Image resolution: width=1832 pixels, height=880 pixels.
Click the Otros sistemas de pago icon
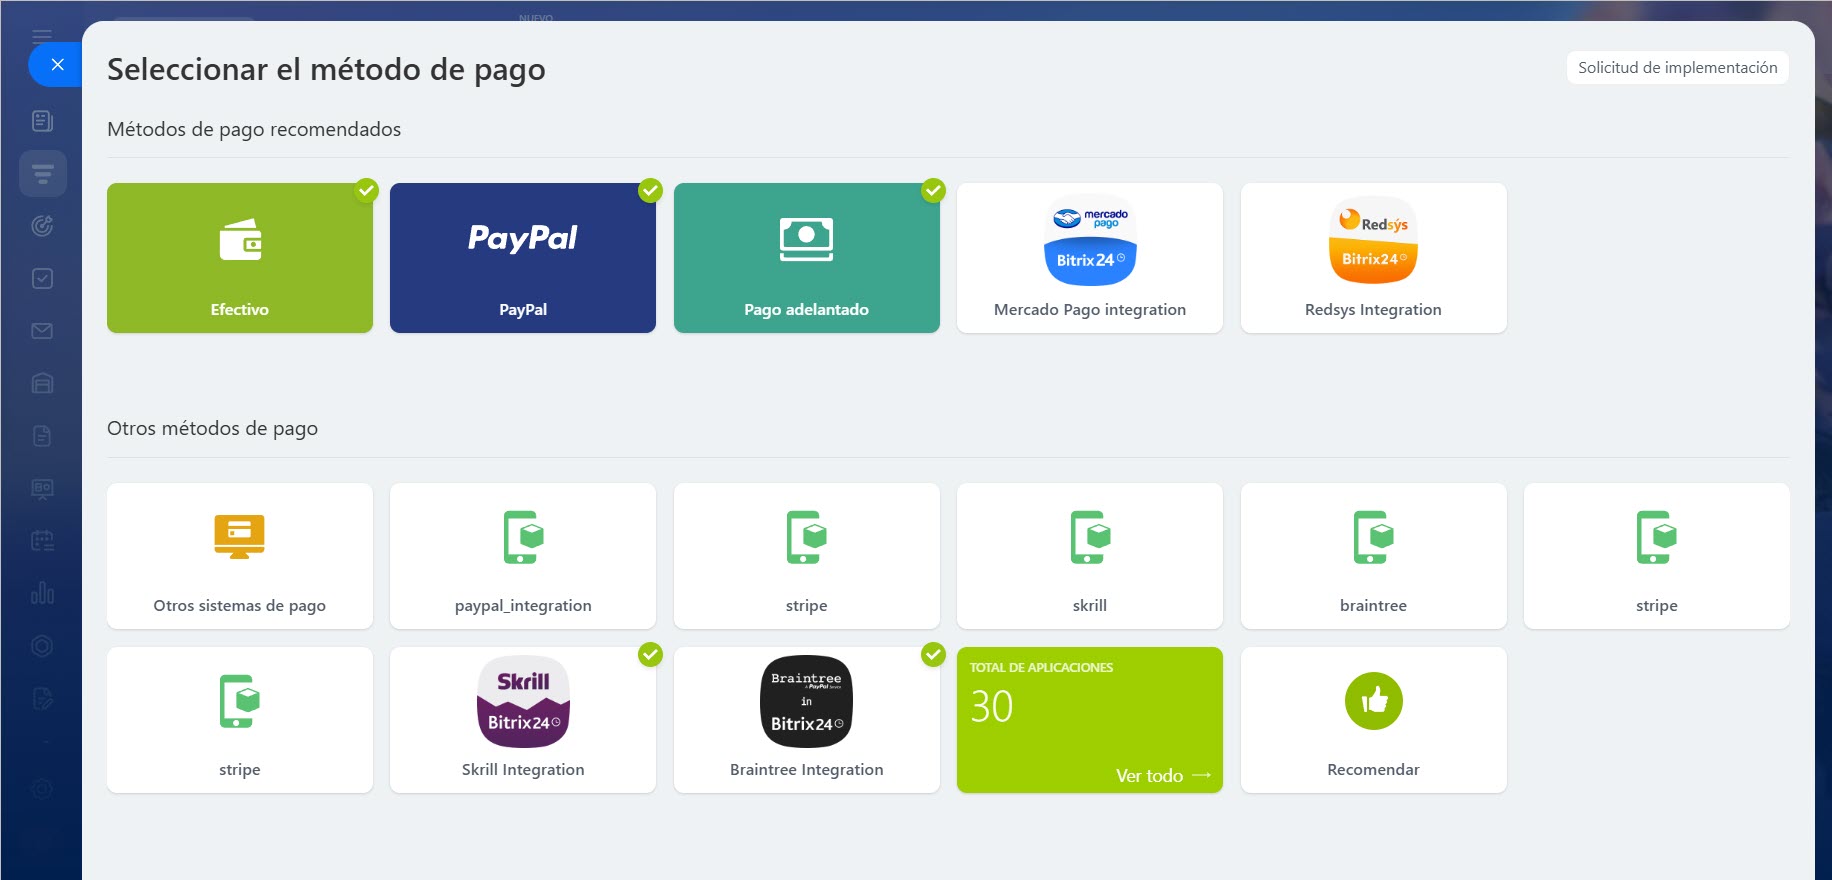click(239, 537)
